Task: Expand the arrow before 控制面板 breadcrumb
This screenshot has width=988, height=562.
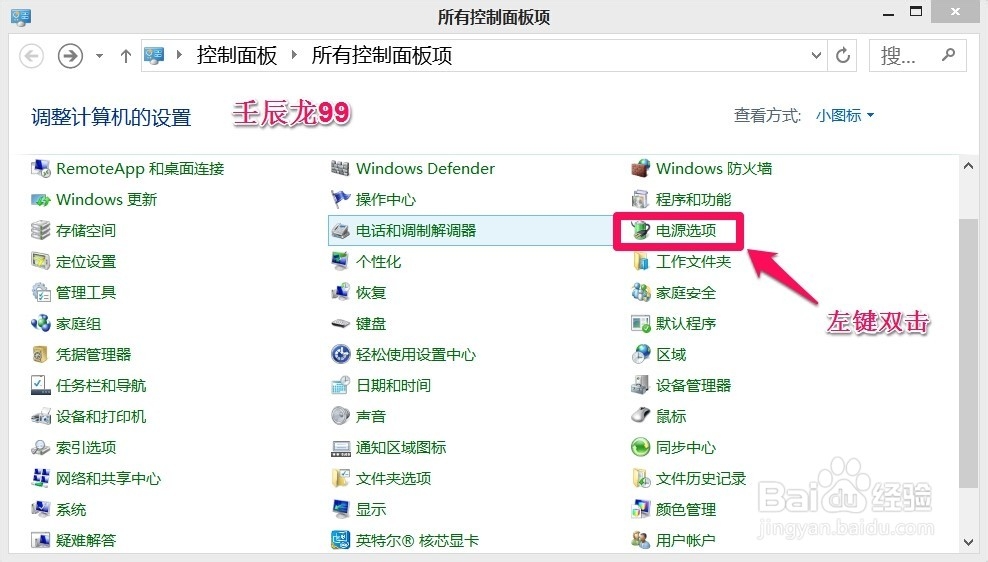Action: coord(179,55)
